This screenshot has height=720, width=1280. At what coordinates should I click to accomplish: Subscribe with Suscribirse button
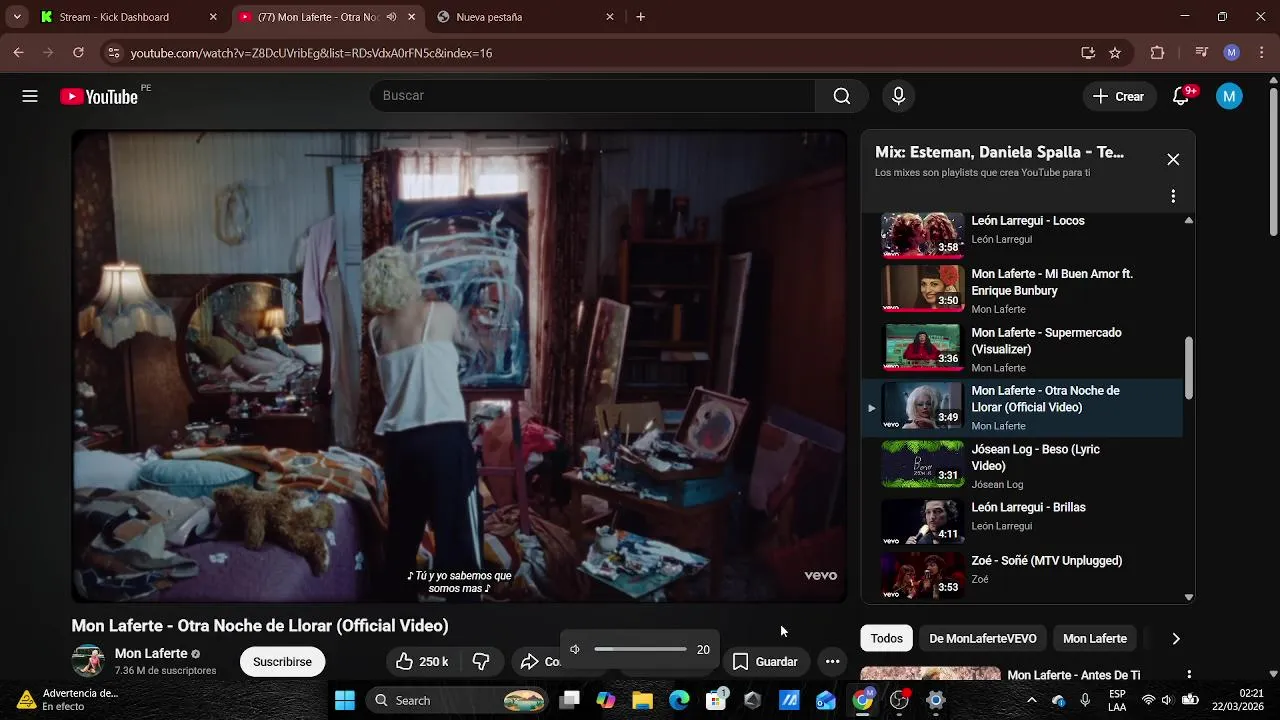[282, 661]
